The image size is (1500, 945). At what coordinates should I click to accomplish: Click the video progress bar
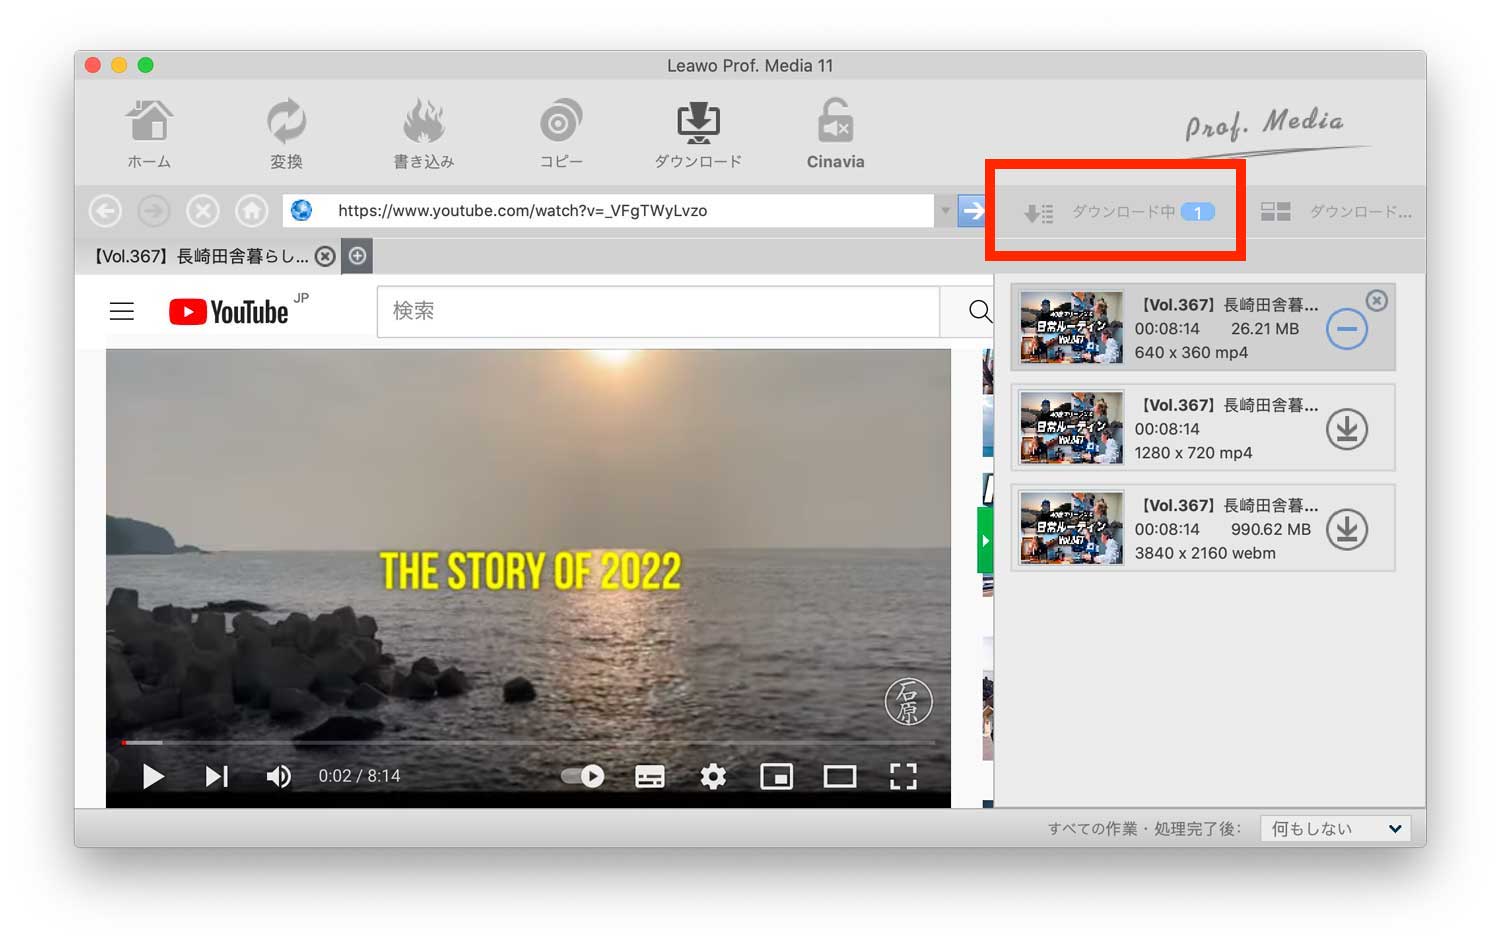click(528, 743)
